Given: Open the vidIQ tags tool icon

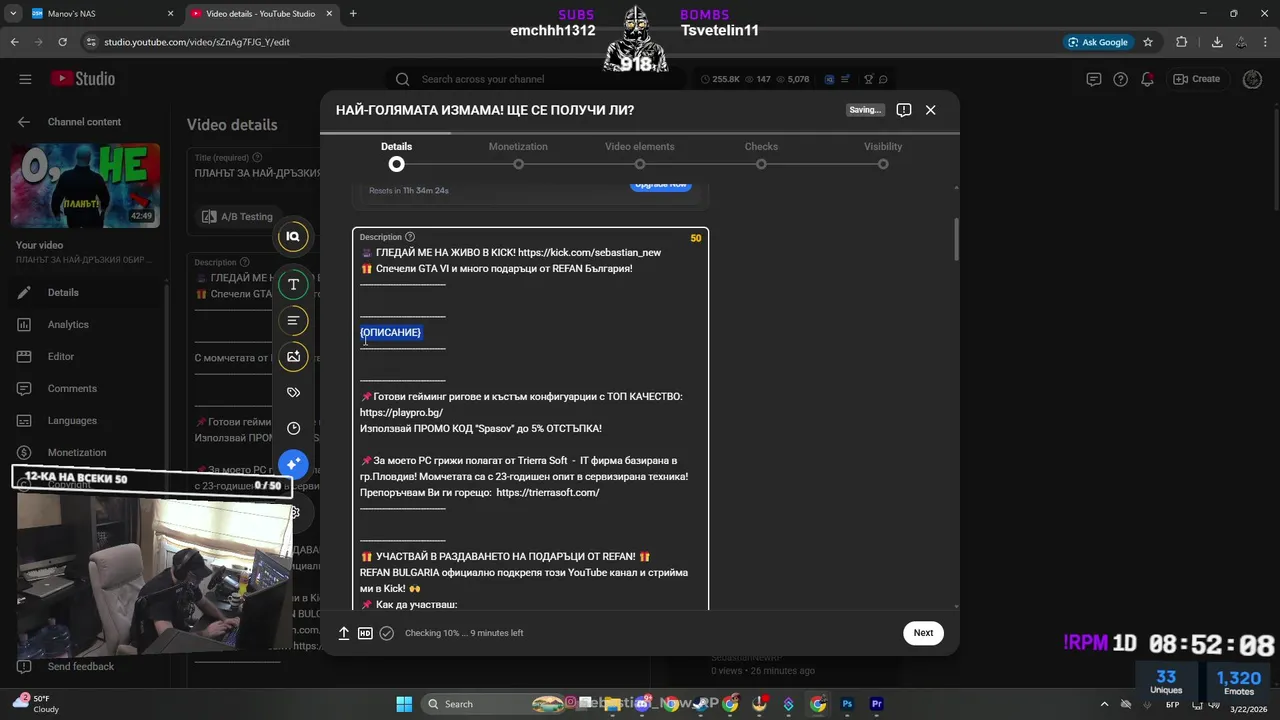Looking at the screenshot, I should click(293, 392).
